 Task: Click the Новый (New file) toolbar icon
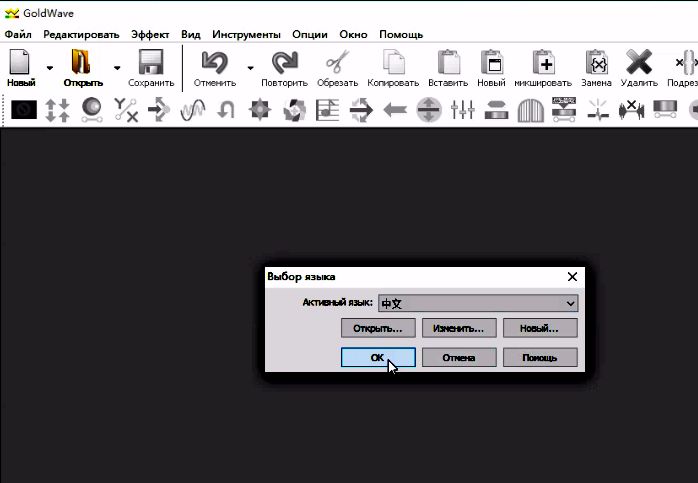[x=20, y=62]
